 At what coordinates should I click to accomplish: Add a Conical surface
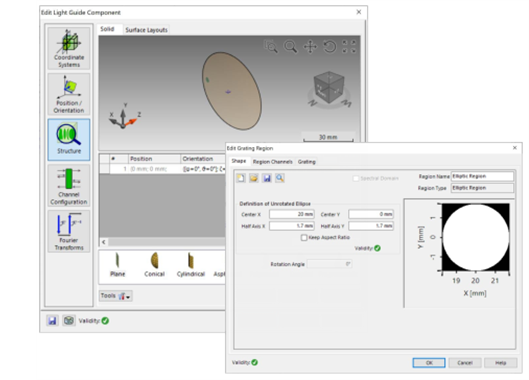coord(154,265)
